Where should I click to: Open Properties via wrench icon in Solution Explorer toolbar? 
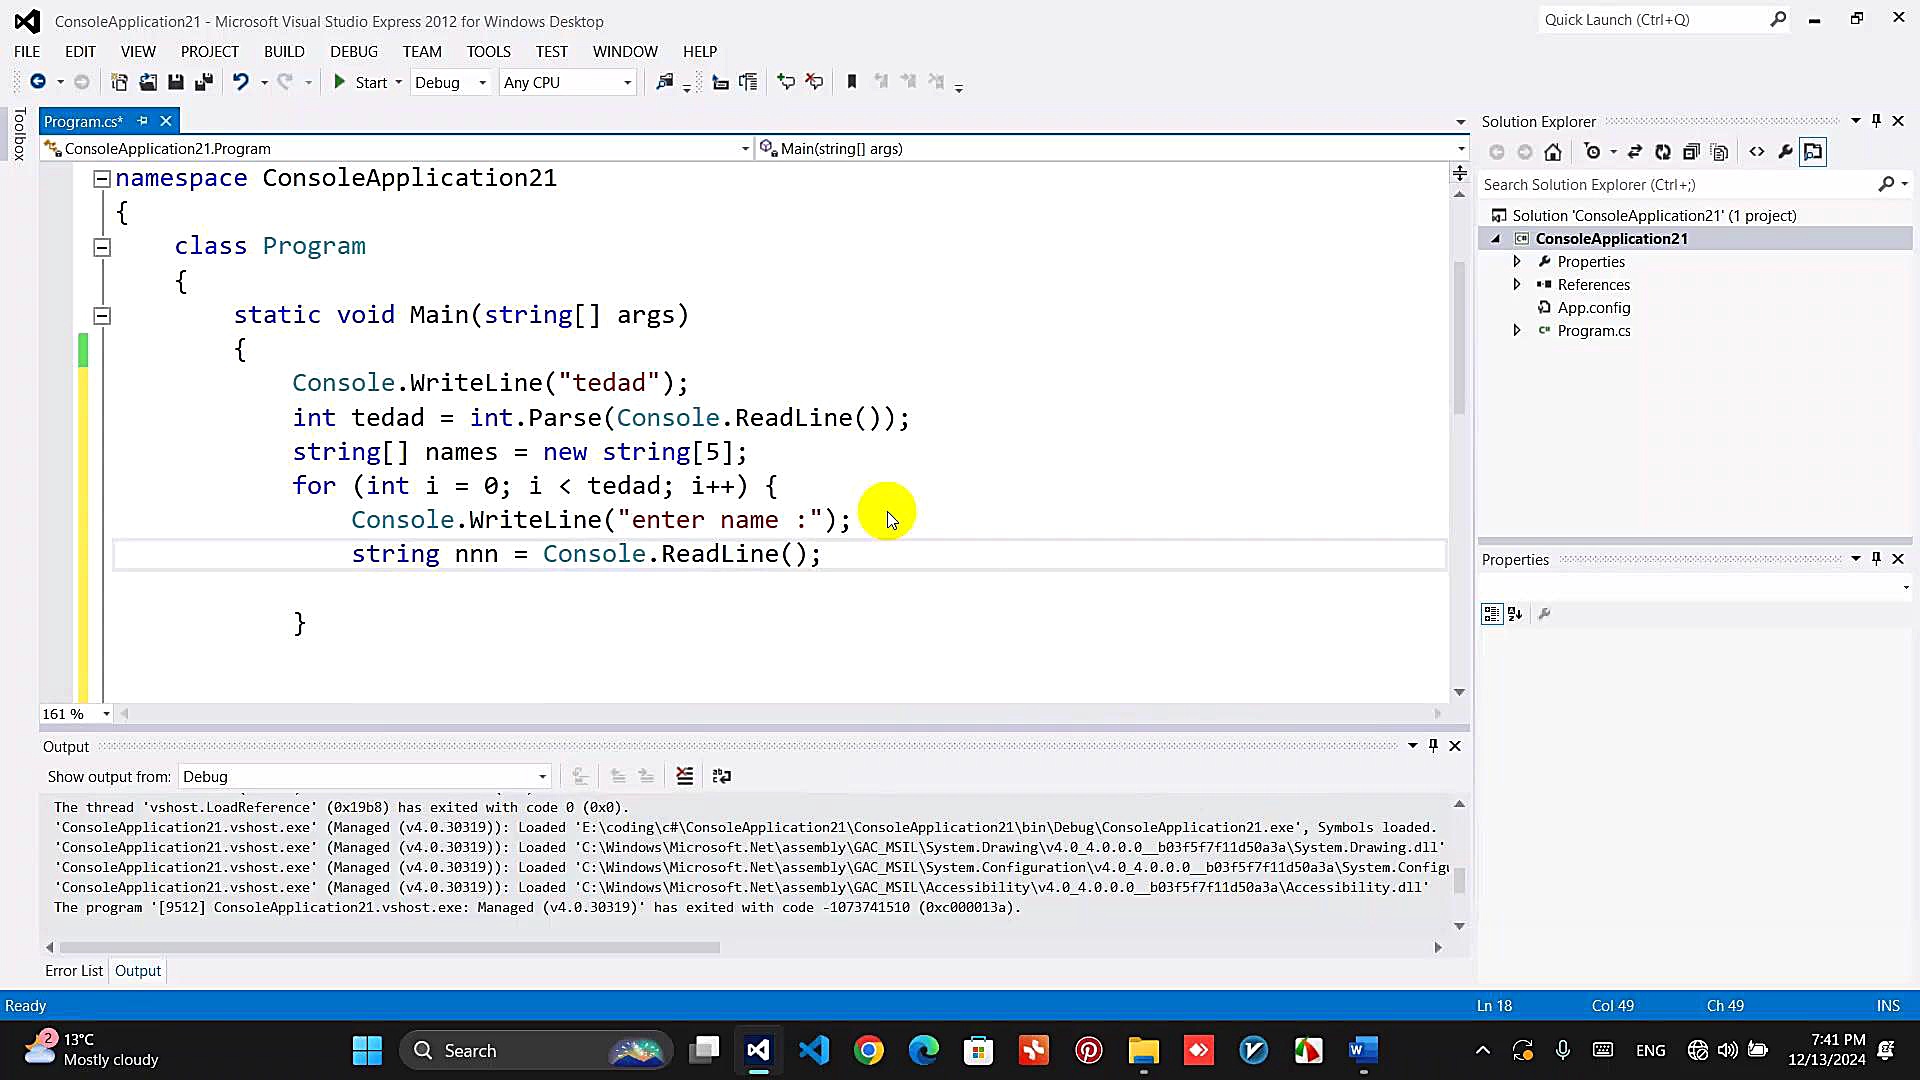pos(1785,152)
